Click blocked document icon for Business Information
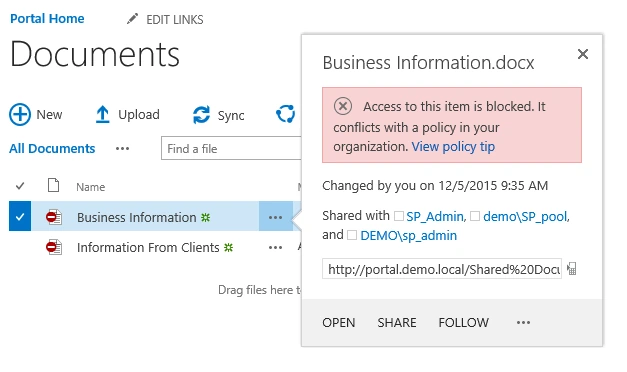This screenshot has height=372, width=627. 54,217
